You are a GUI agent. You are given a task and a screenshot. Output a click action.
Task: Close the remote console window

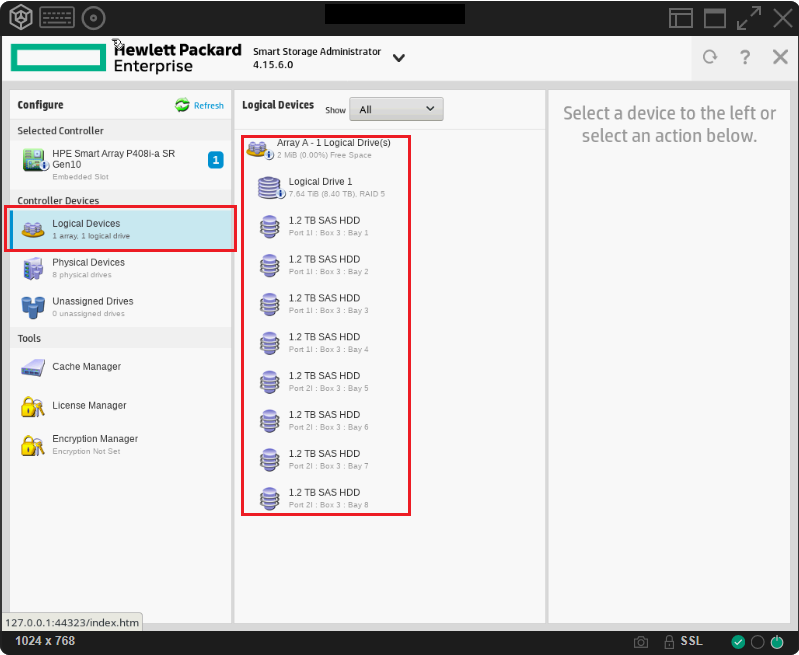(x=782, y=18)
